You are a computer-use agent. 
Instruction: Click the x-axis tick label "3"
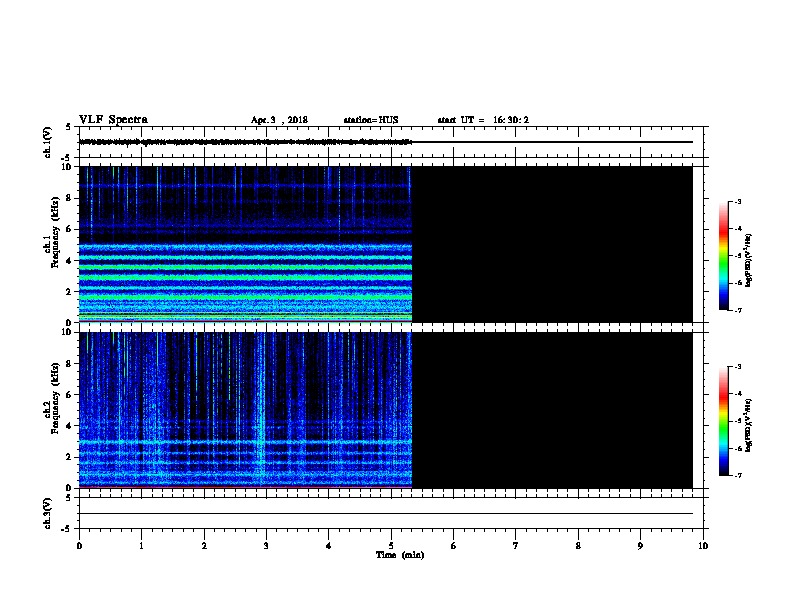point(266,546)
